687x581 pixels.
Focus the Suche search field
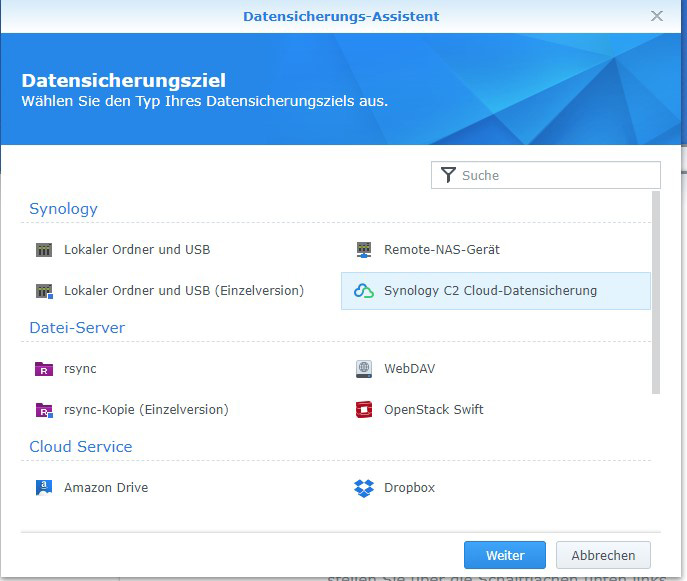coord(545,175)
